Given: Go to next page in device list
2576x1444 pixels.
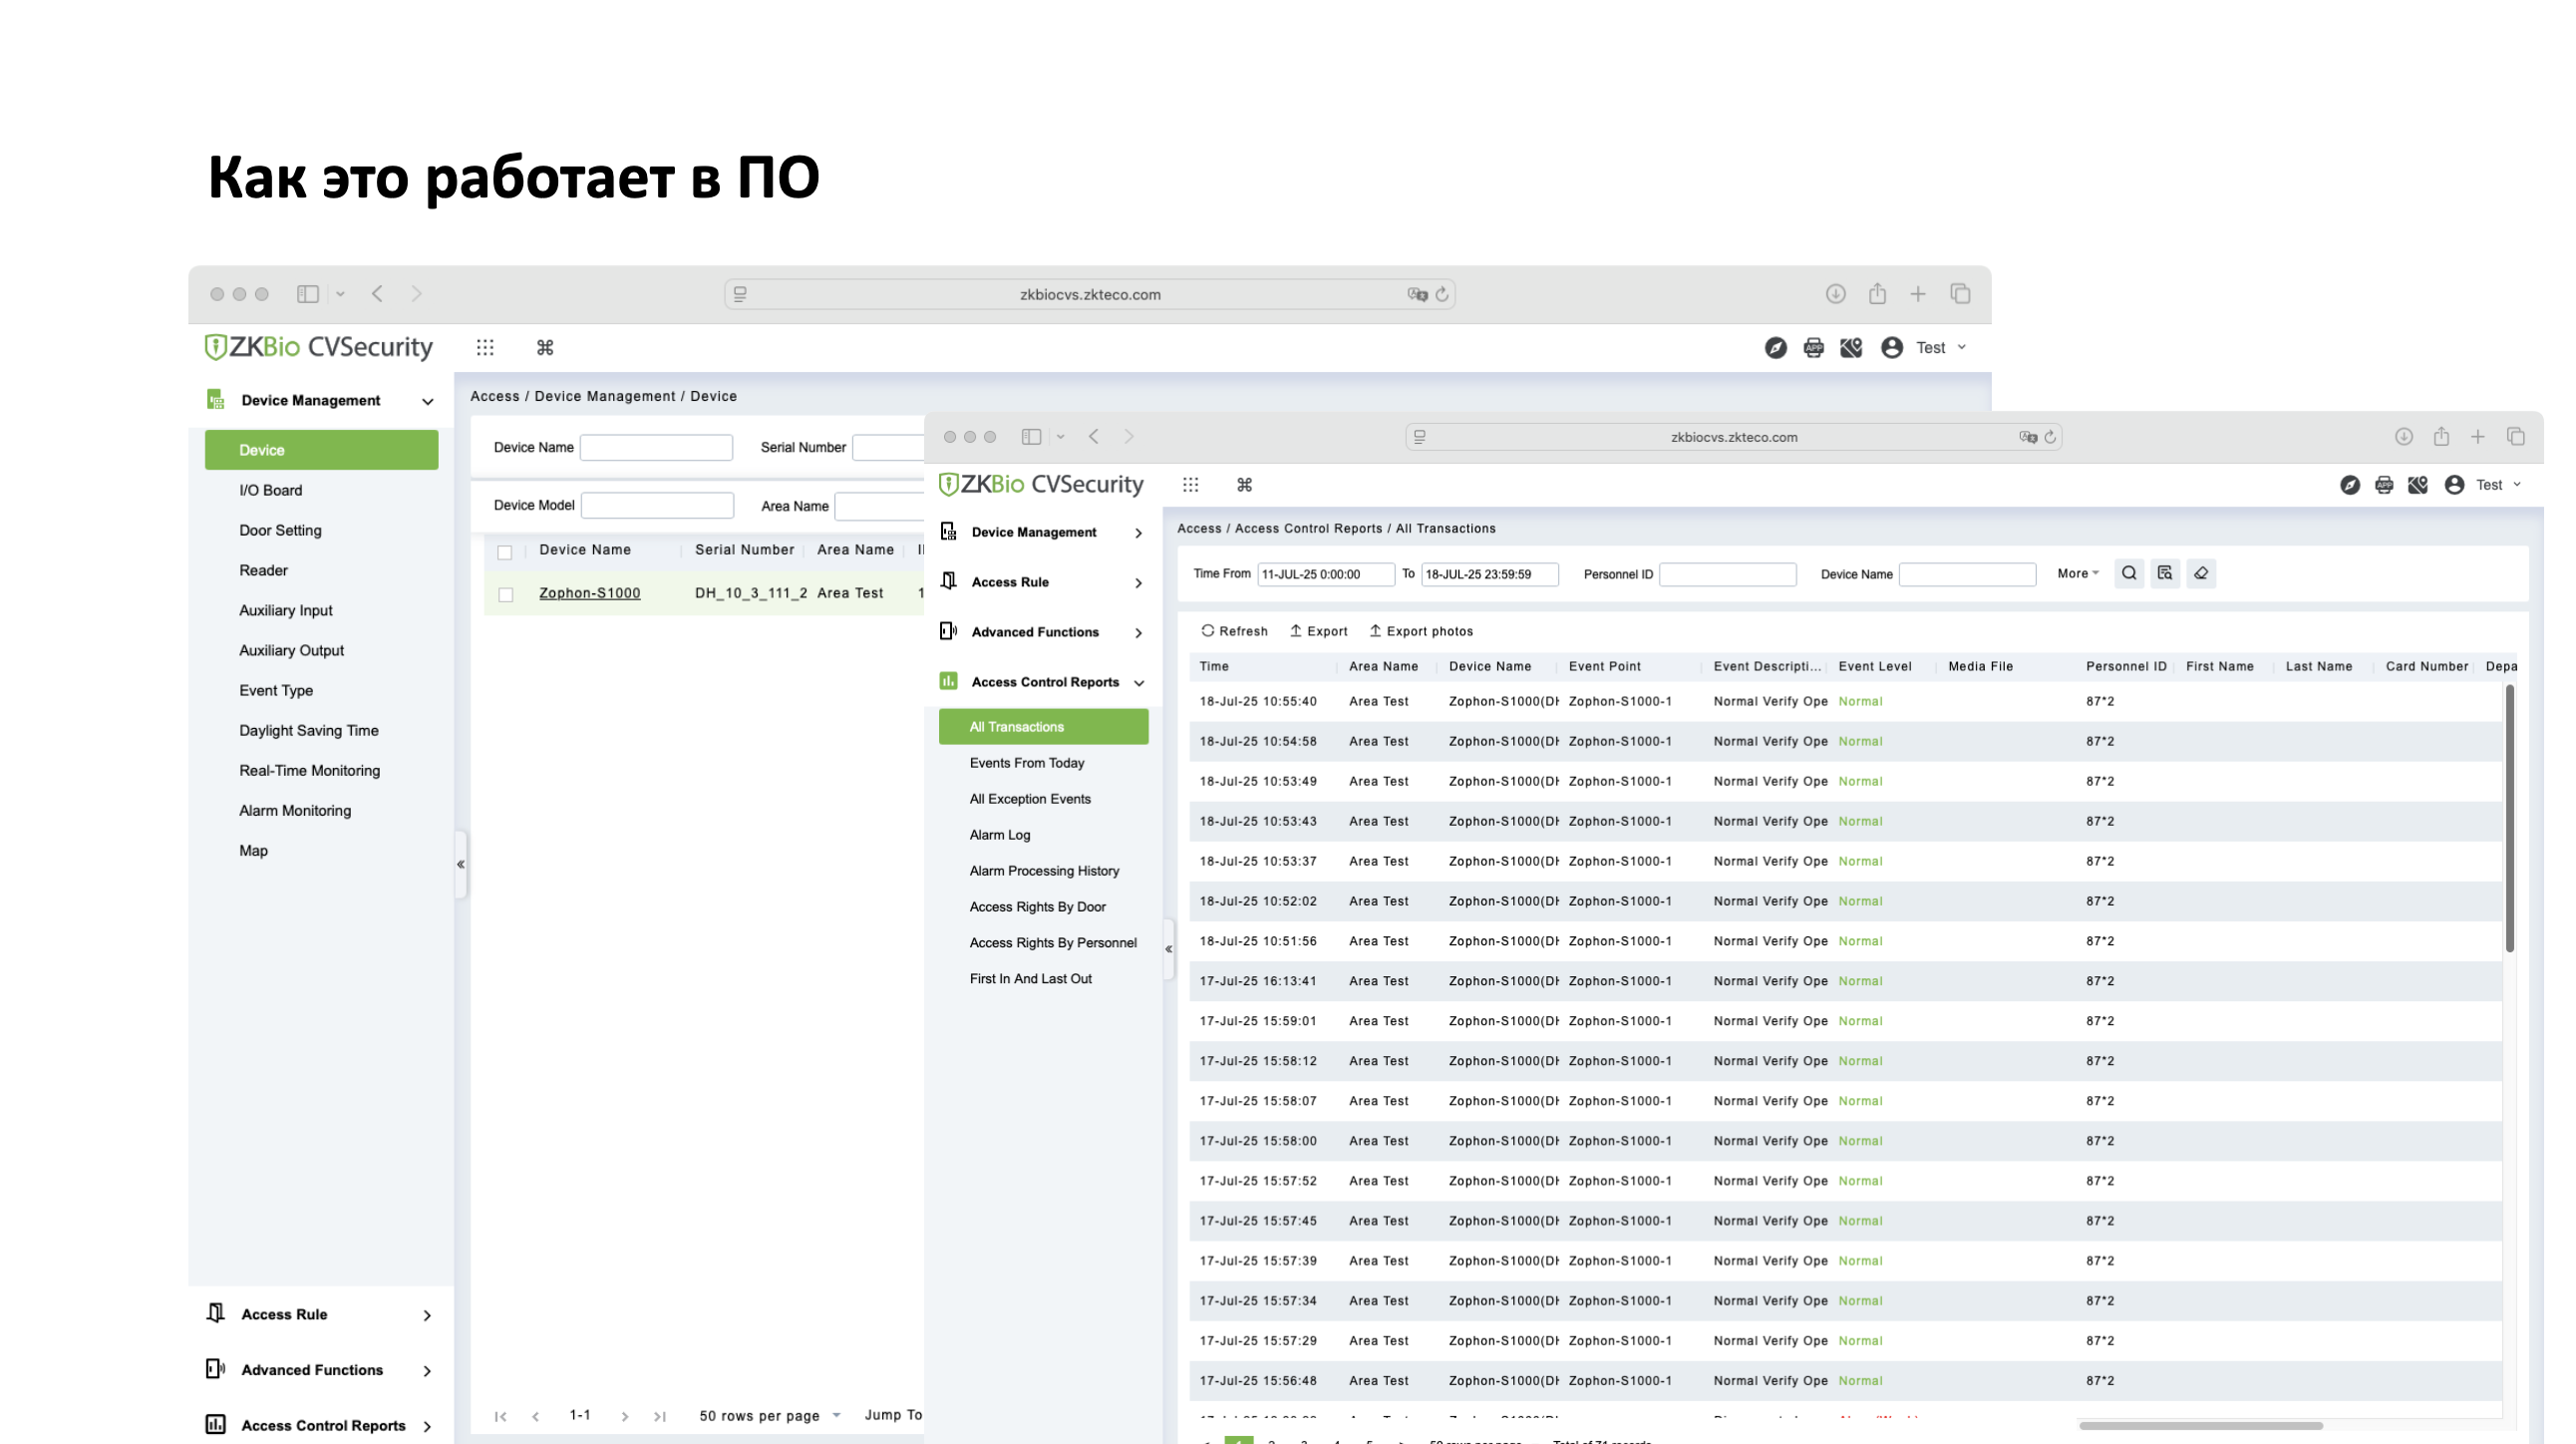Looking at the screenshot, I should pos(625,1416).
